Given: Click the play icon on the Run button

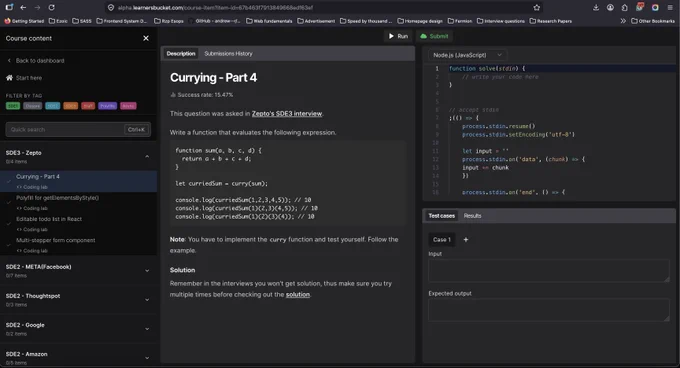Looking at the screenshot, I should pyautogui.click(x=391, y=36).
